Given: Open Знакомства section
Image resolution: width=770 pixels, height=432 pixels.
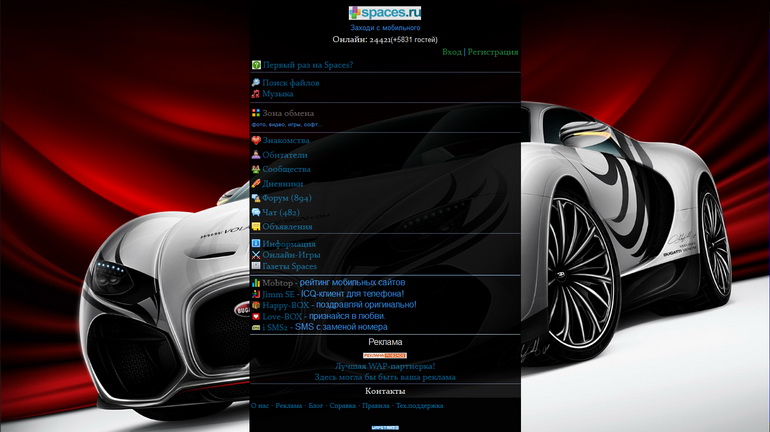Looking at the screenshot, I should [286, 140].
